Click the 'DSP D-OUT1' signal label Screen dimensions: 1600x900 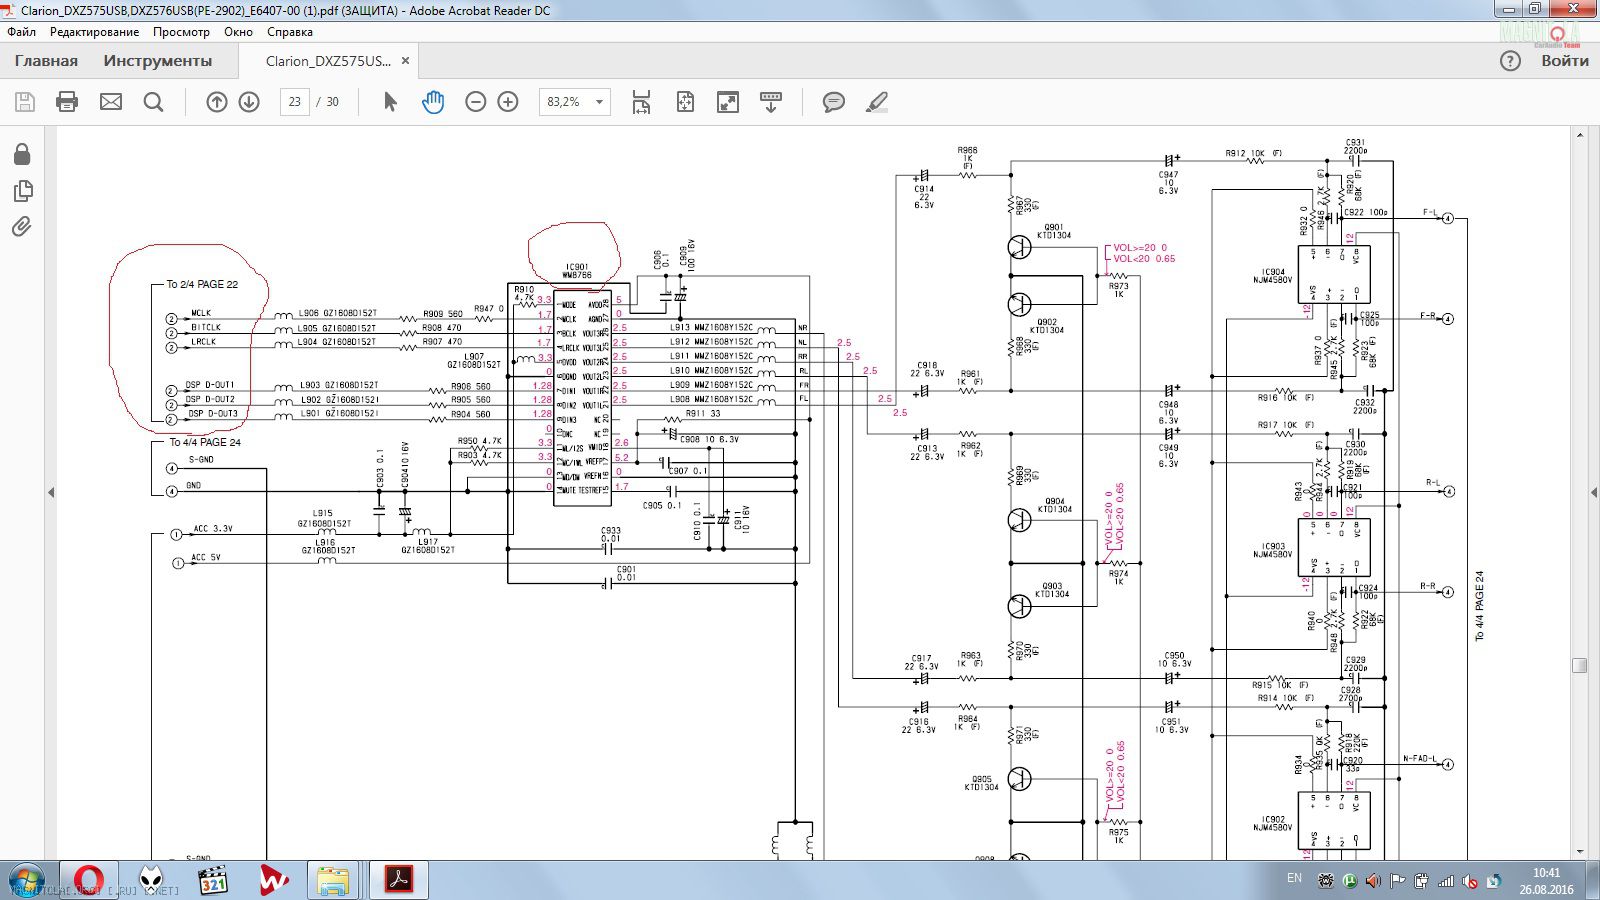tap(210, 385)
